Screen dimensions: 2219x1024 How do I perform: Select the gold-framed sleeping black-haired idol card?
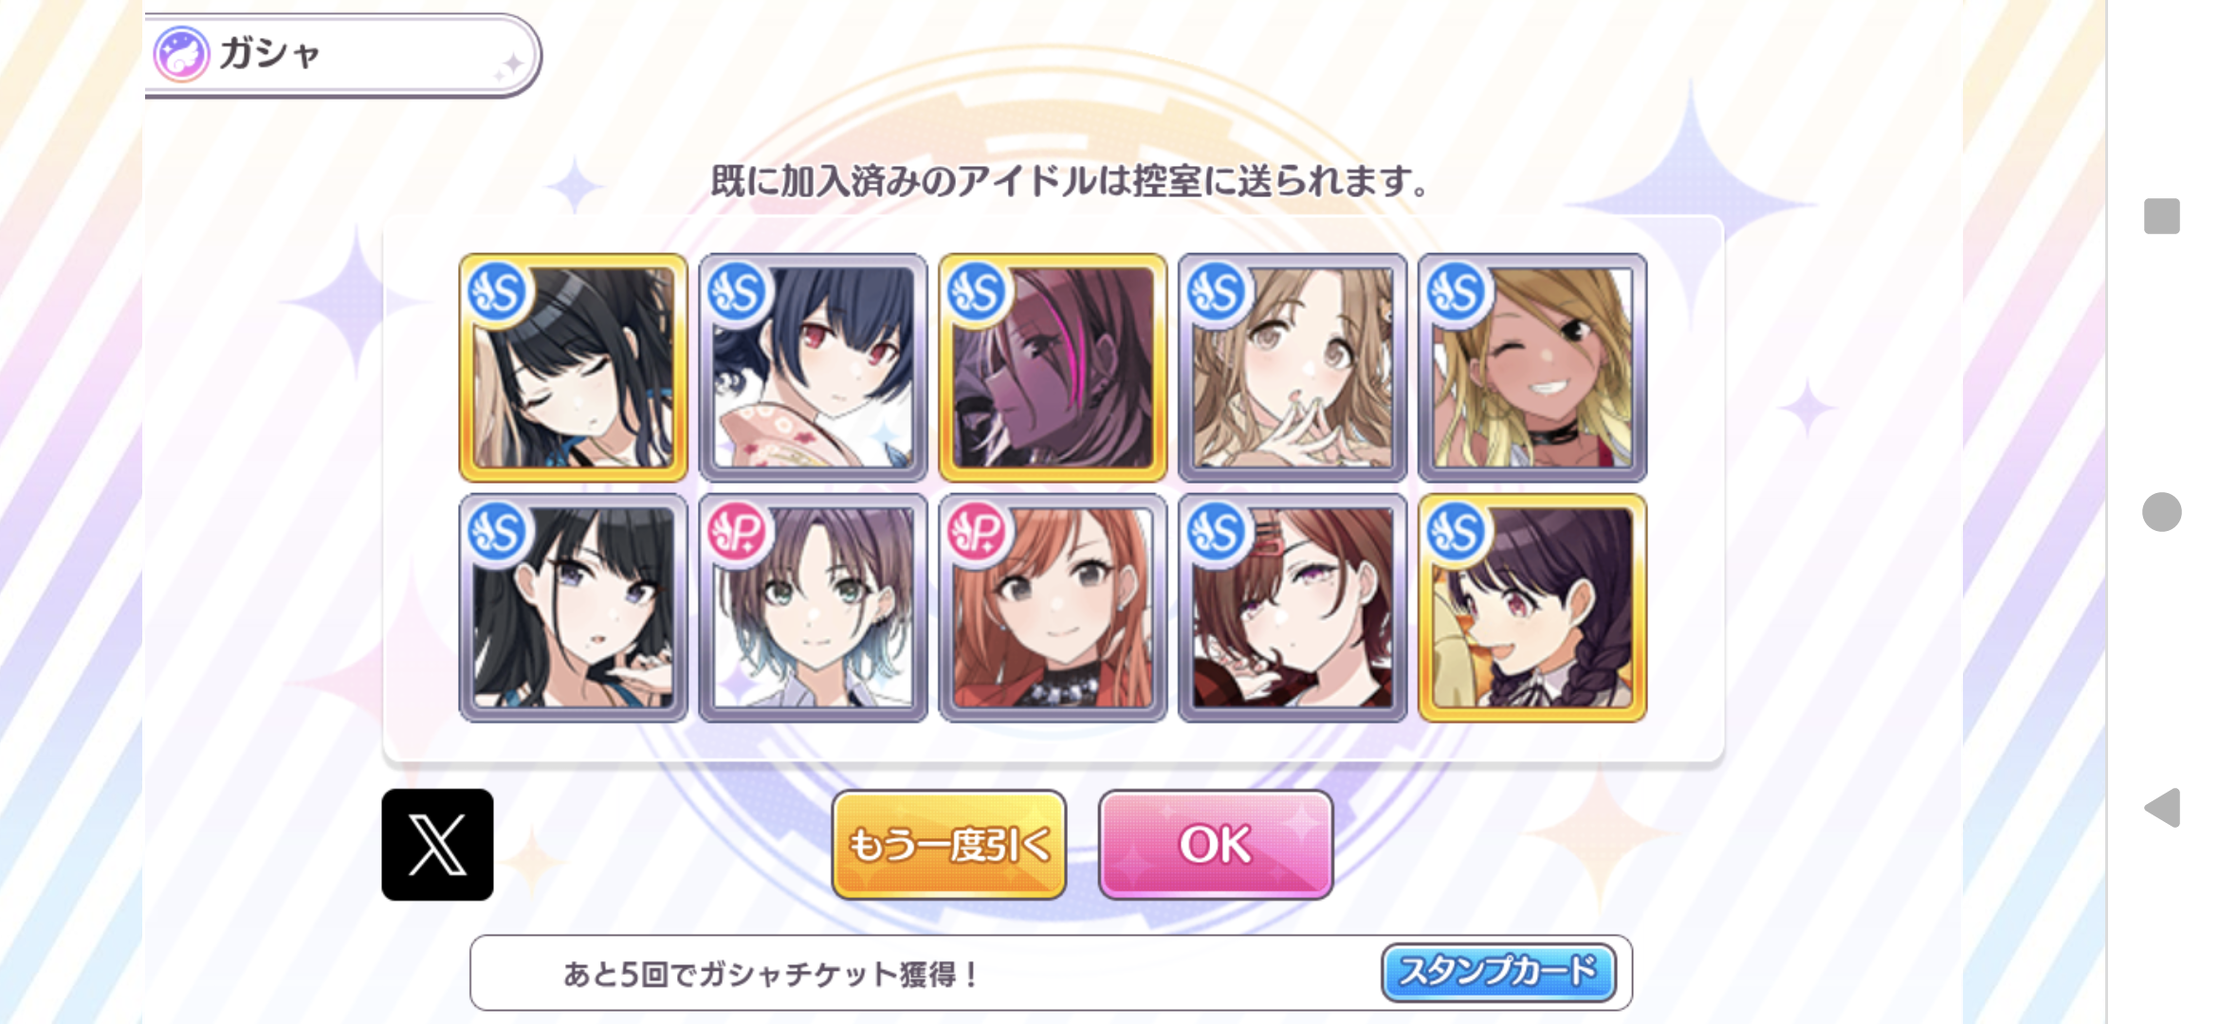(573, 367)
